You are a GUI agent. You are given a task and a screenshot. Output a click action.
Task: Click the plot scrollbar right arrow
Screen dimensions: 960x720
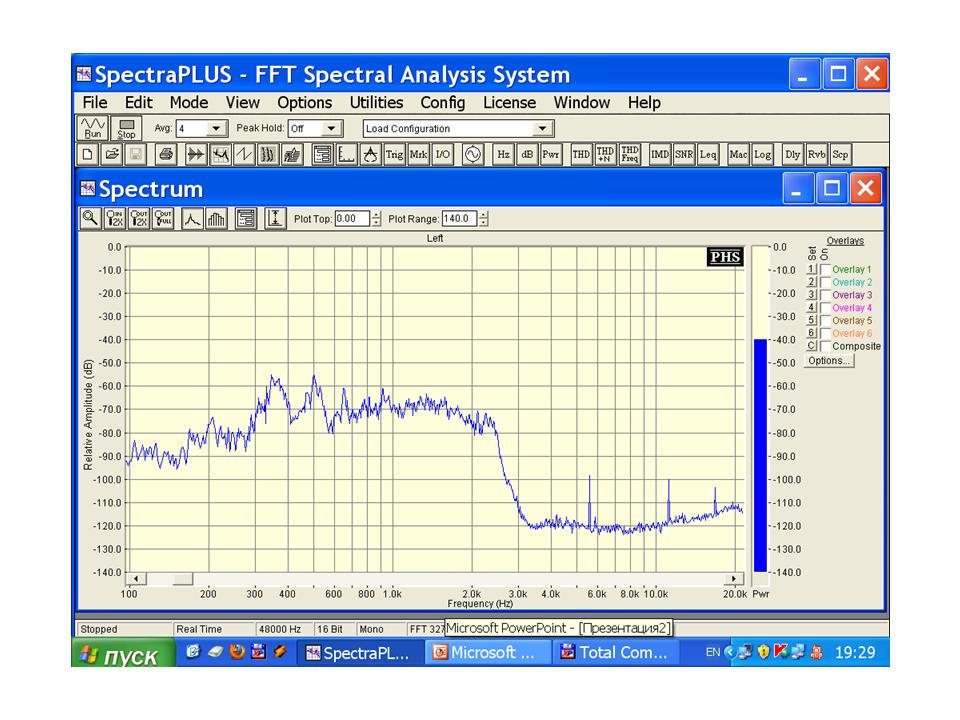point(733,579)
